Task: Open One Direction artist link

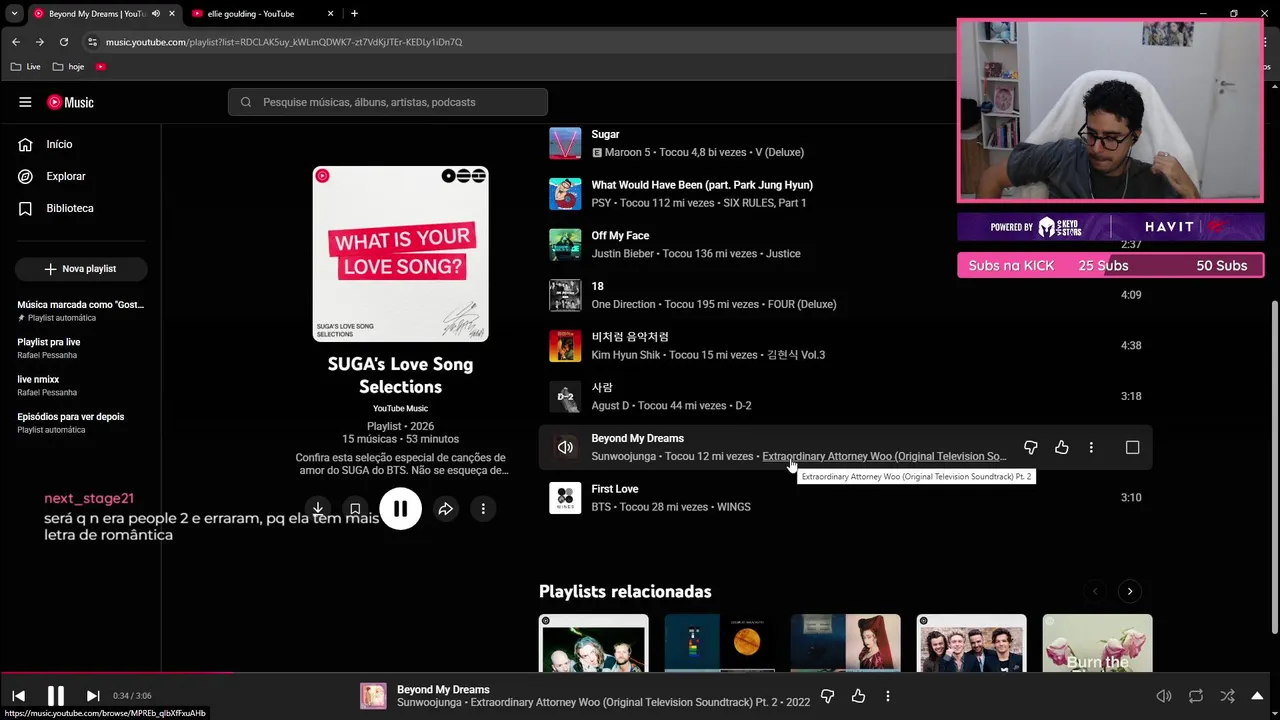Action: [623, 304]
